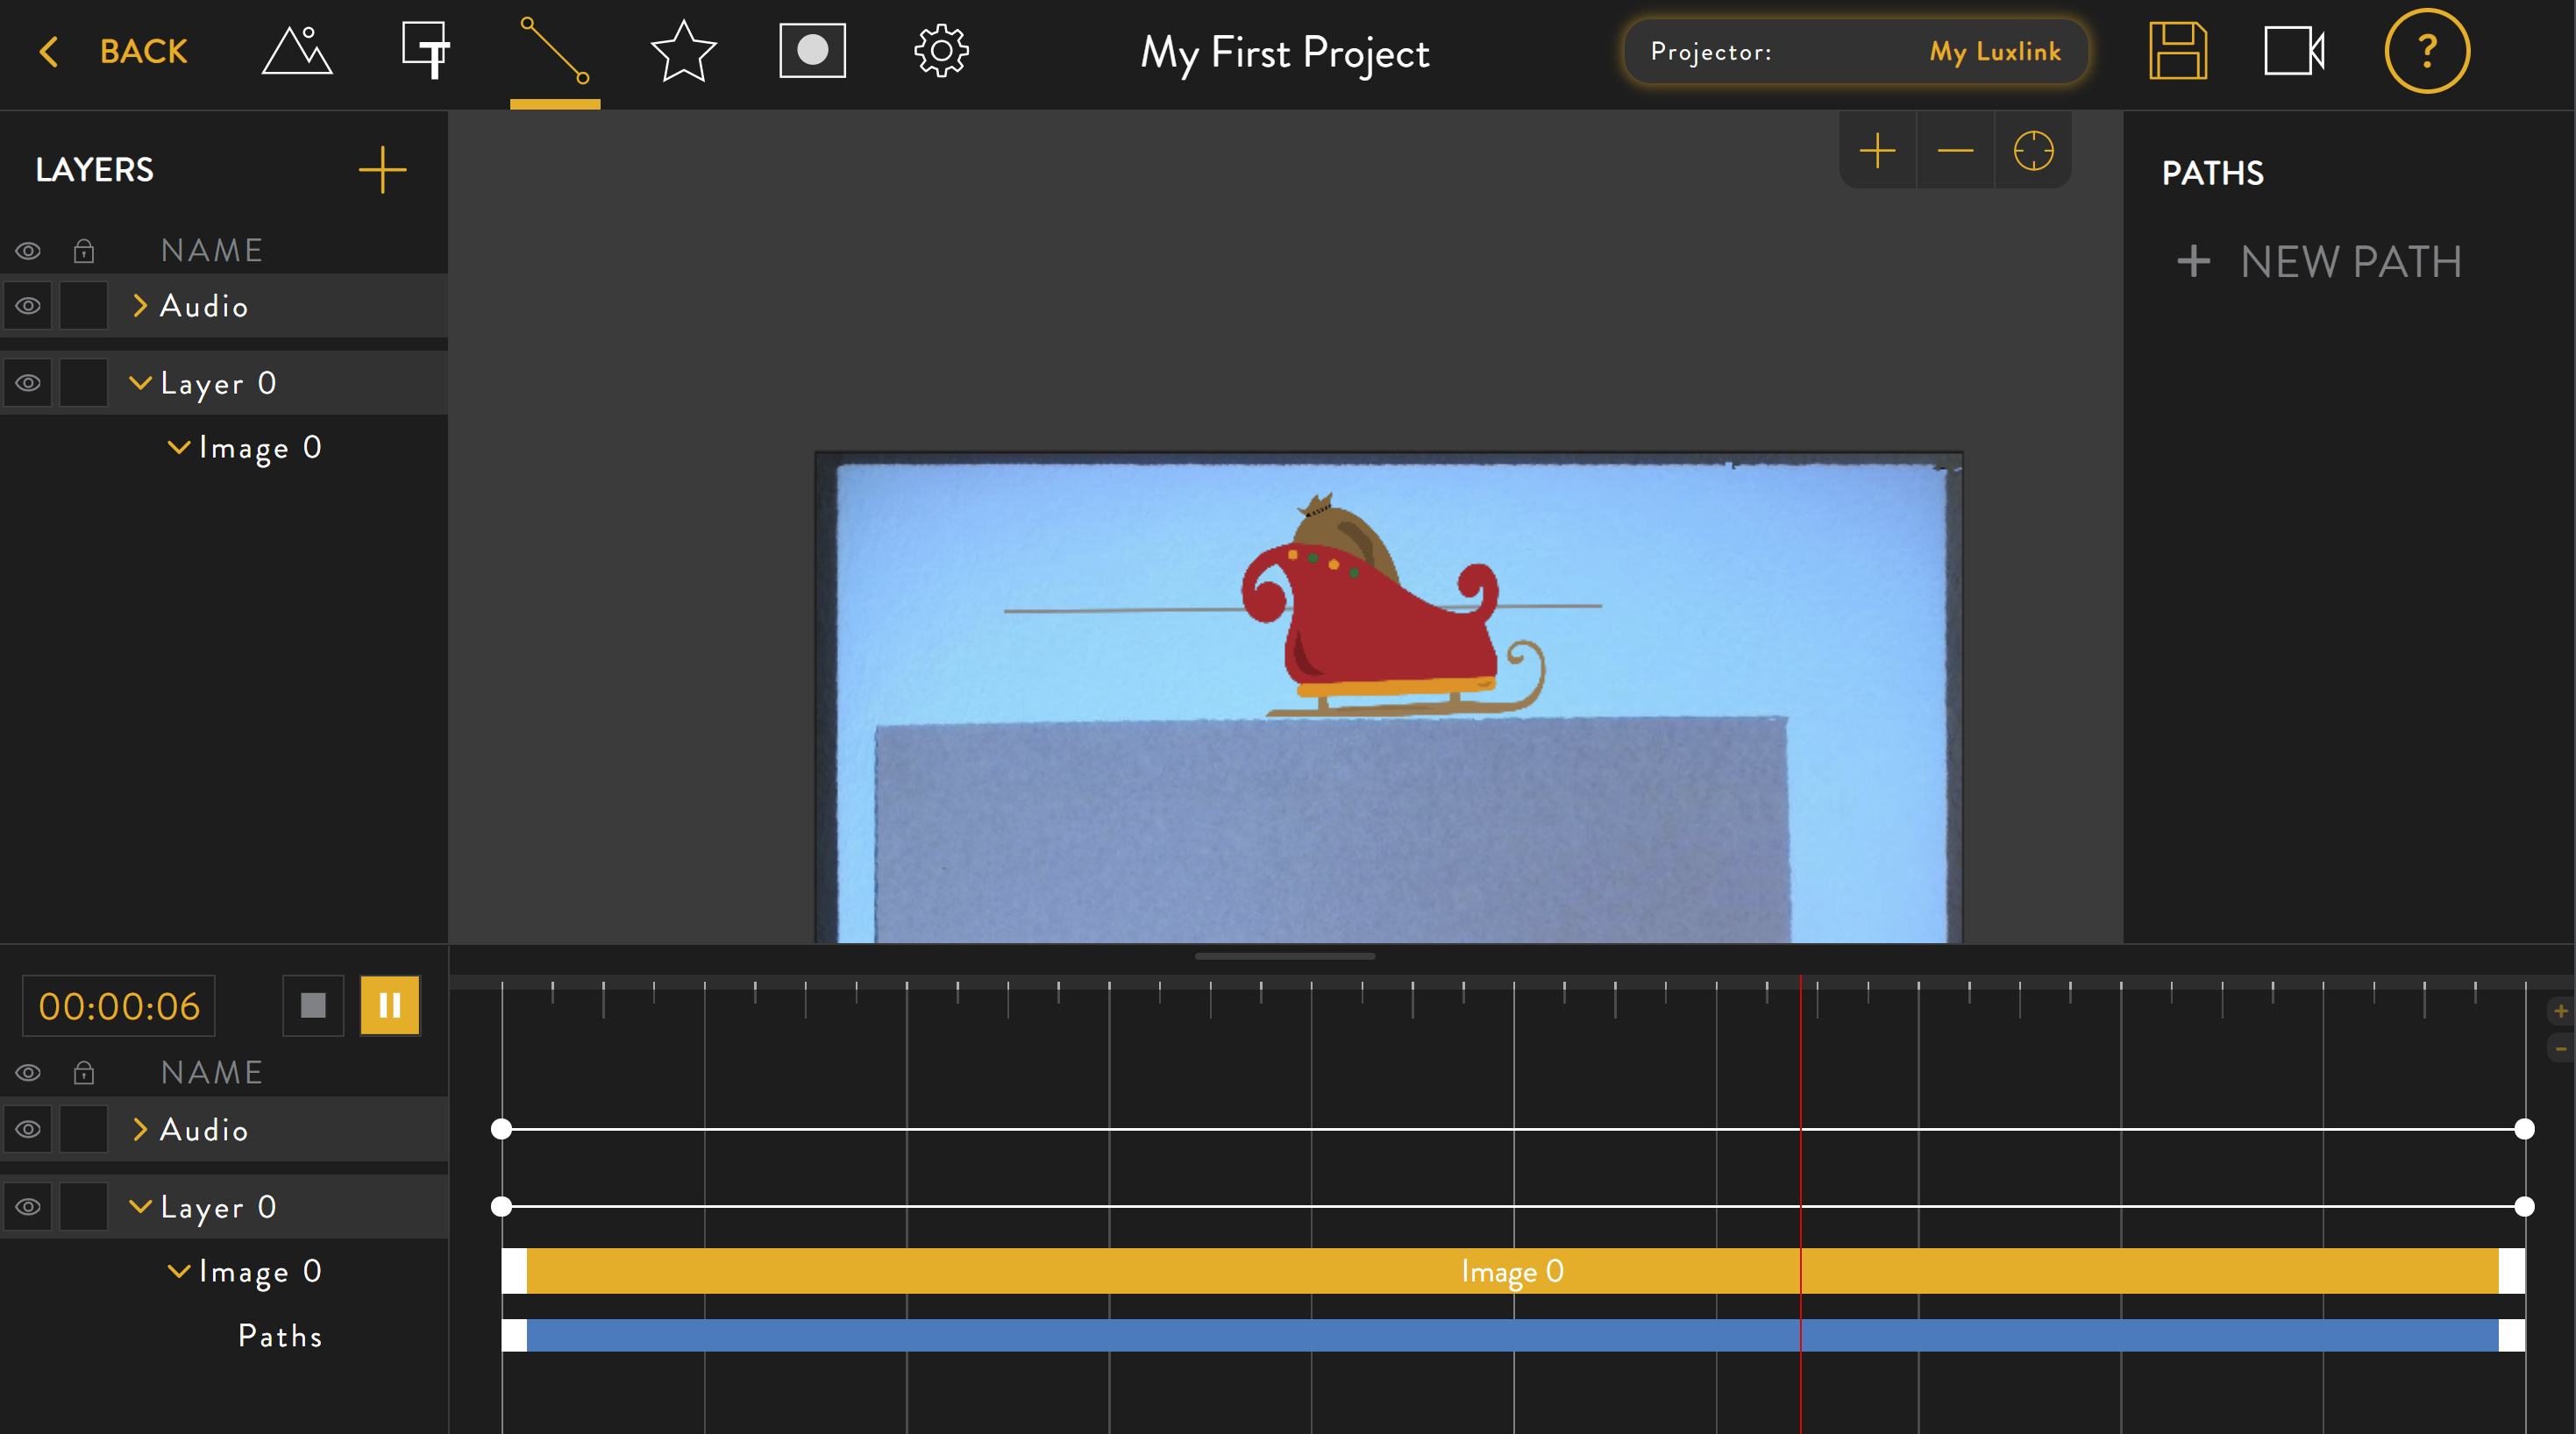Select the text tool icon
Viewport: 2576px width, 1434px height.
(425, 51)
